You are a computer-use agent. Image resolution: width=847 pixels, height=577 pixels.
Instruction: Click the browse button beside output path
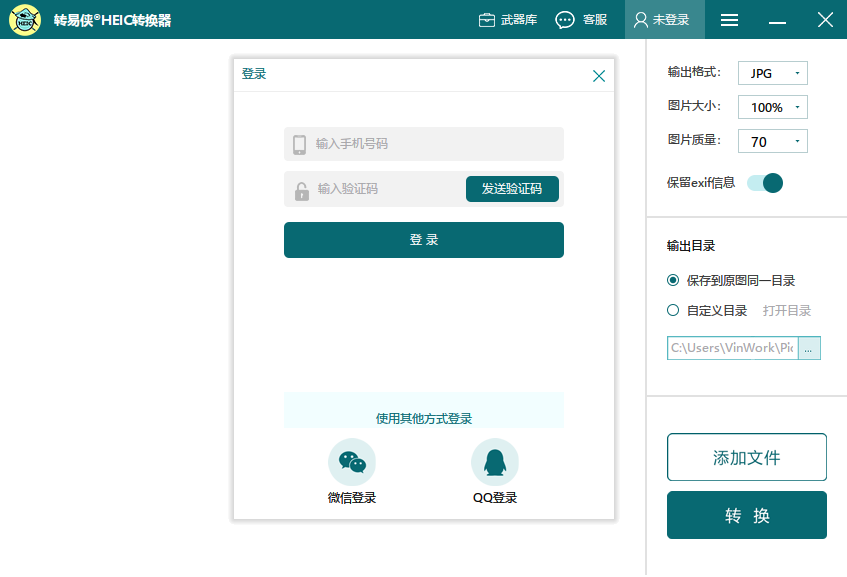click(x=809, y=348)
